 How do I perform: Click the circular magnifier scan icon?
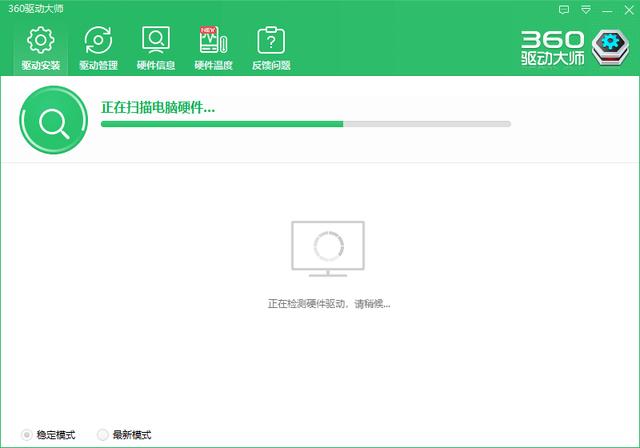click(53, 120)
